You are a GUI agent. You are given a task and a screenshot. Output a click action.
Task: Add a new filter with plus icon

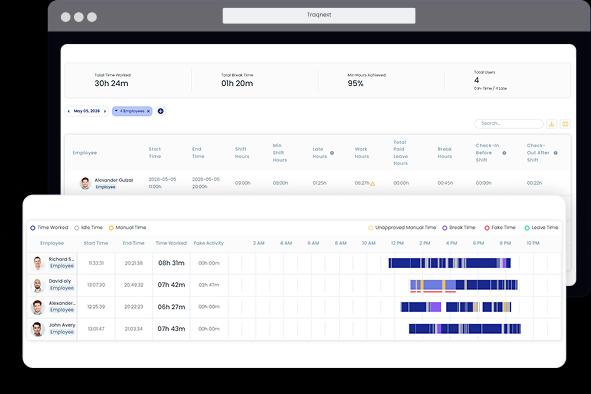(x=161, y=111)
